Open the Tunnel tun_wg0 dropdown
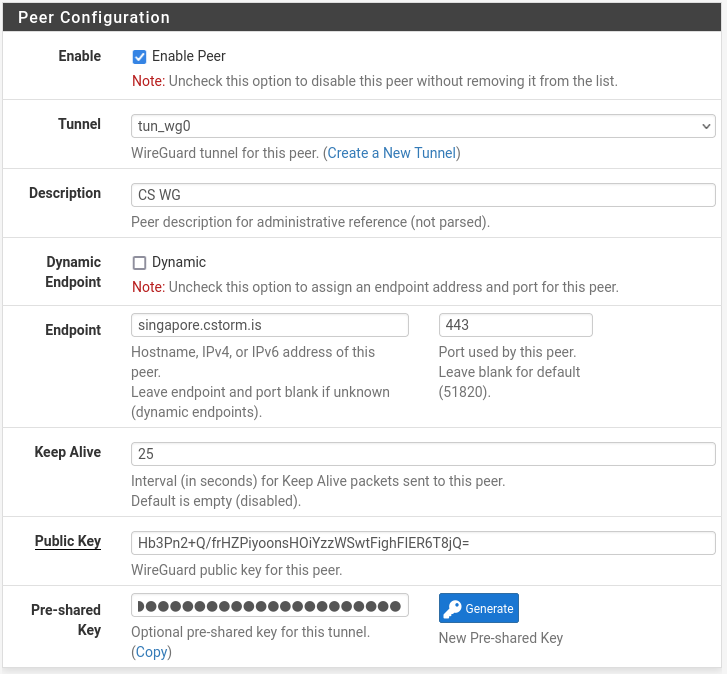The width and height of the screenshot is (727, 674). [x=423, y=126]
